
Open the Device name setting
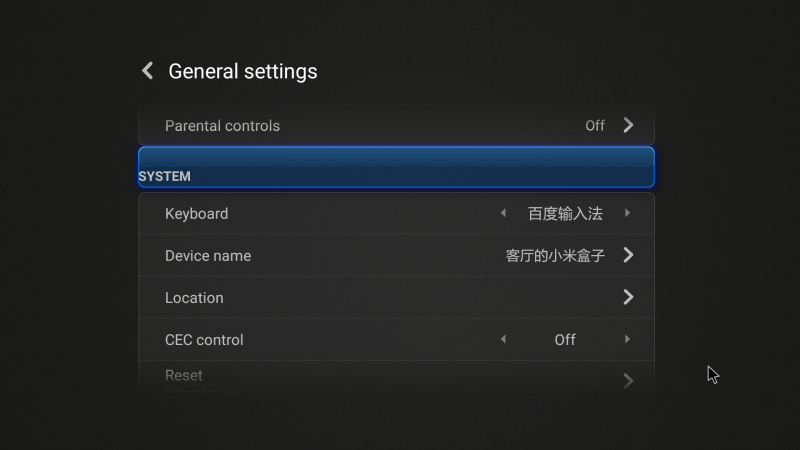[x=208, y=256]
